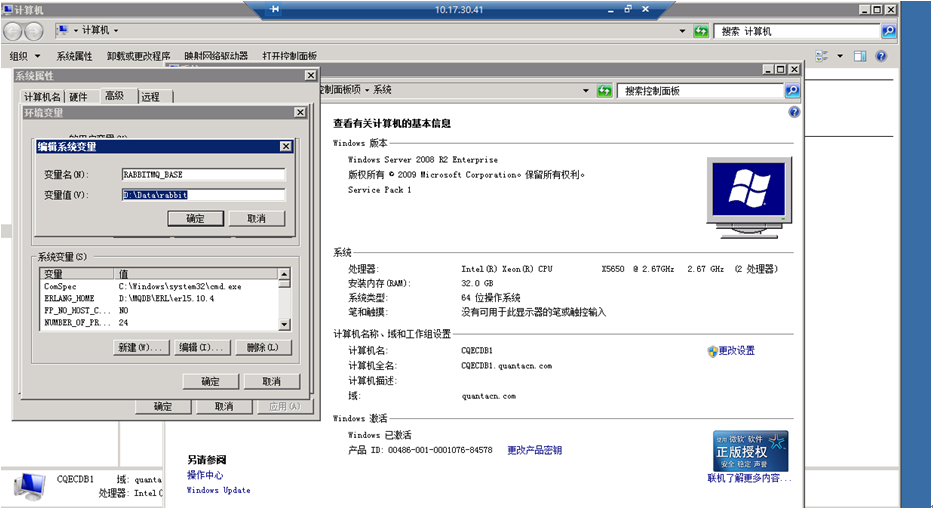Select the FP_NO_HOST_C... variable row
933x516 pixels.
click(x=159, y=311)
